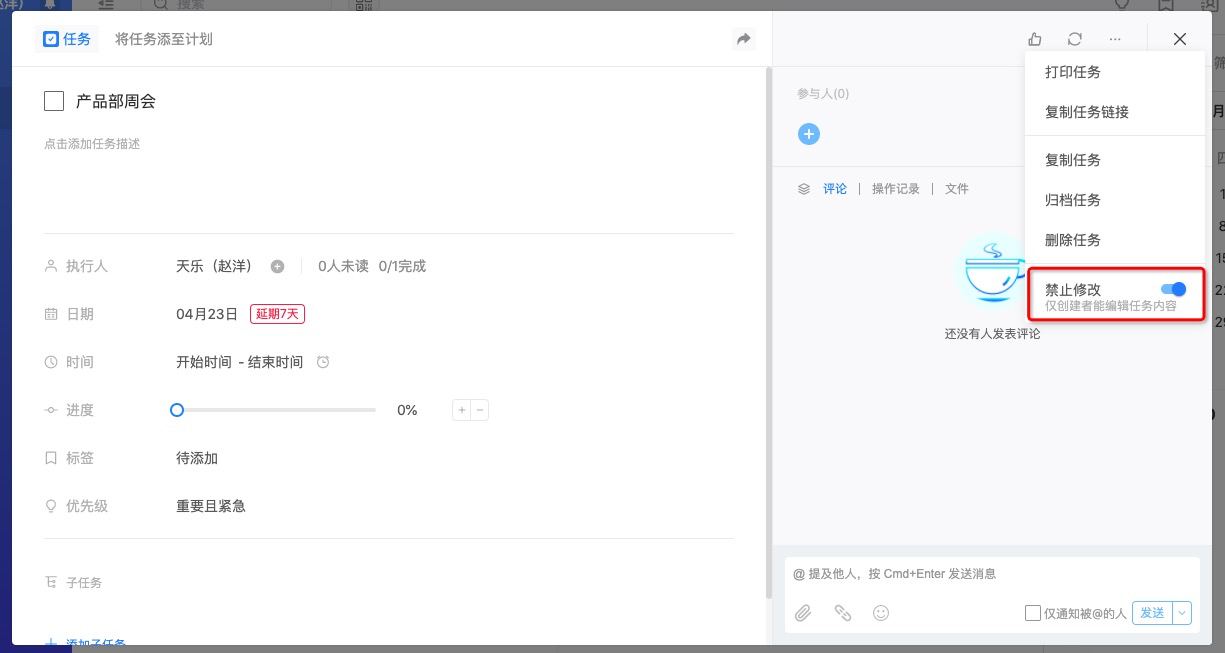Select 打印任务 from the menu
Screen dimensions: 1225x653
pos(1073,72)
